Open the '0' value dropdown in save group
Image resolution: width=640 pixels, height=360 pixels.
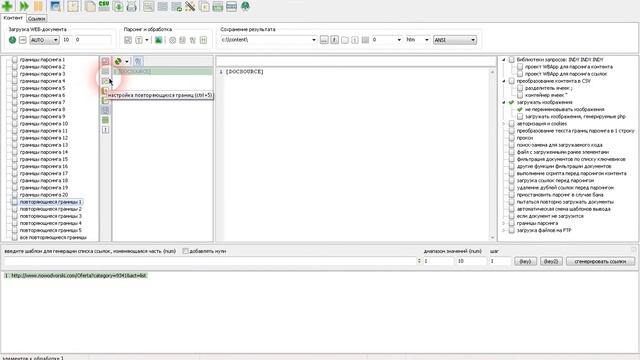(399, 40)
